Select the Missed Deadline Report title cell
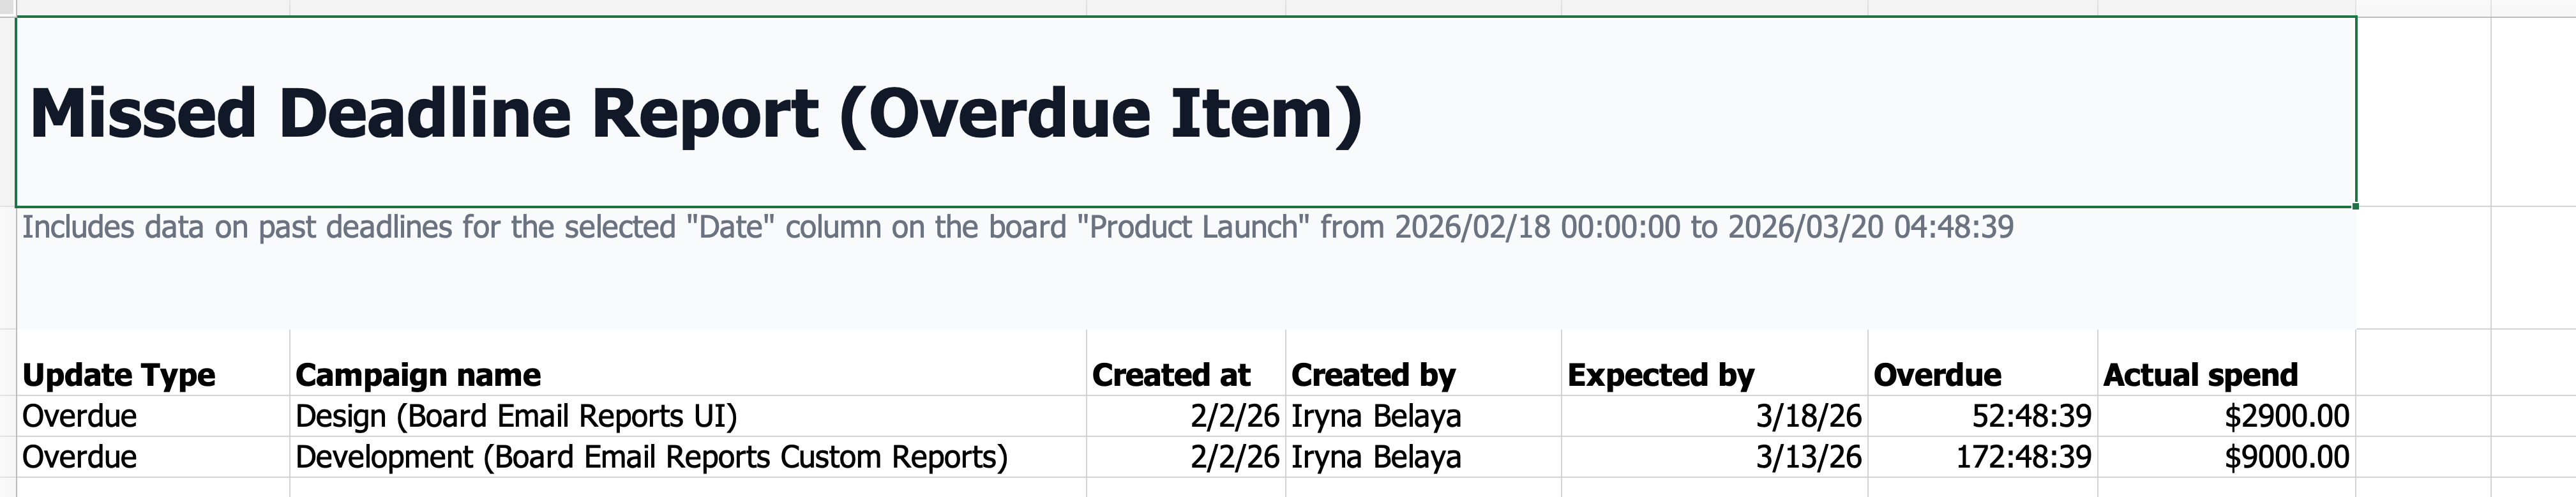 coord(696,112)
